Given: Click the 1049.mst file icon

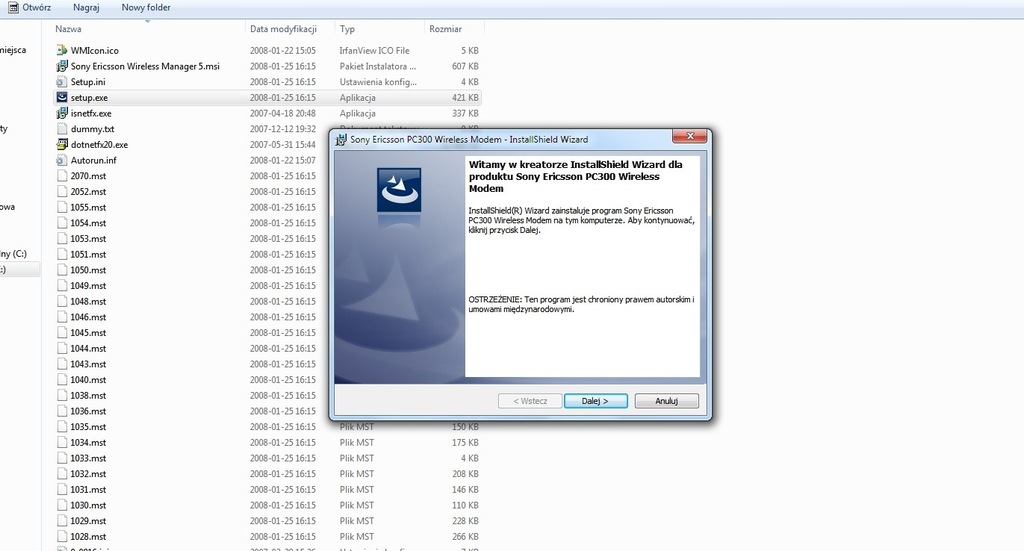Looking at the screenshot, I should pos(61,285).
